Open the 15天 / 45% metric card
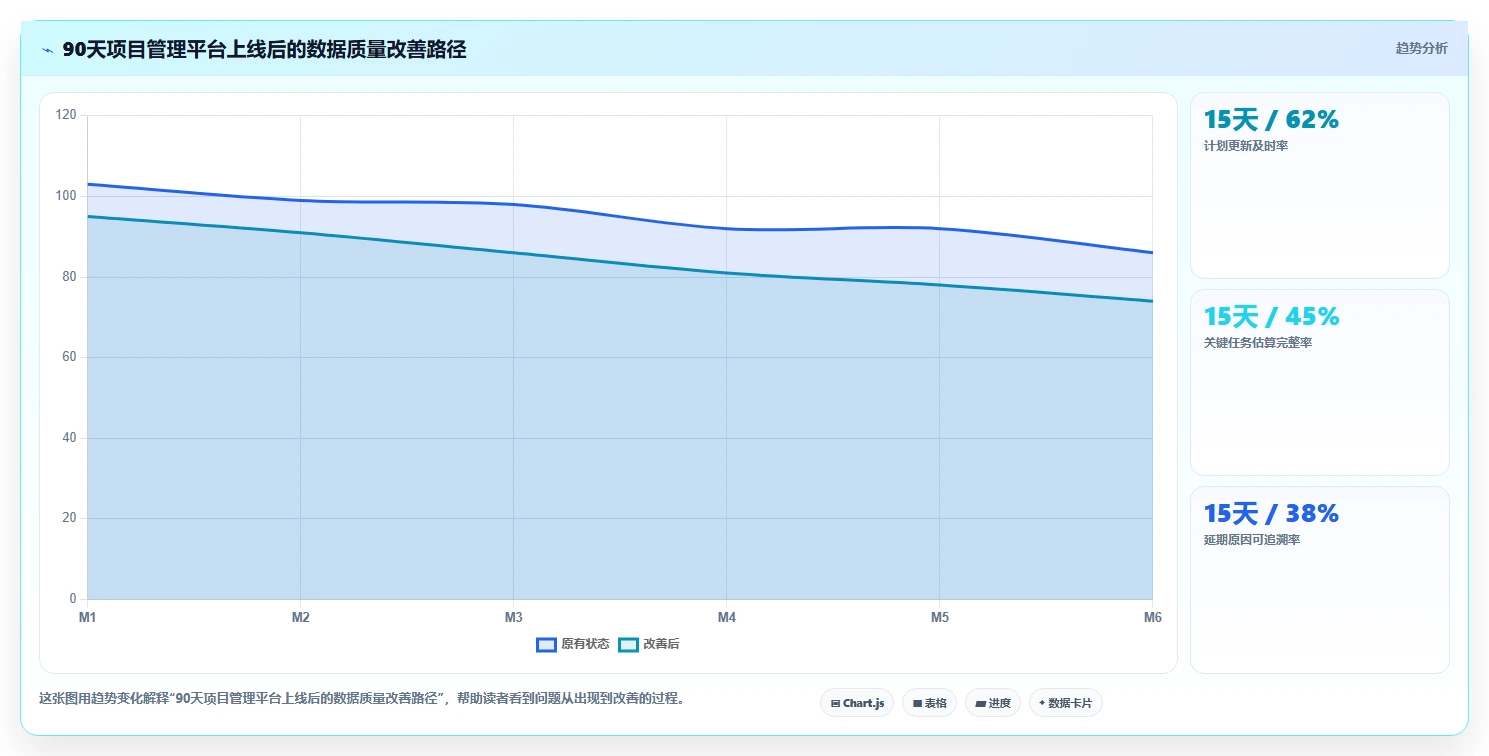Viewport: 1489px width, 756px height. coord(1319,382)
